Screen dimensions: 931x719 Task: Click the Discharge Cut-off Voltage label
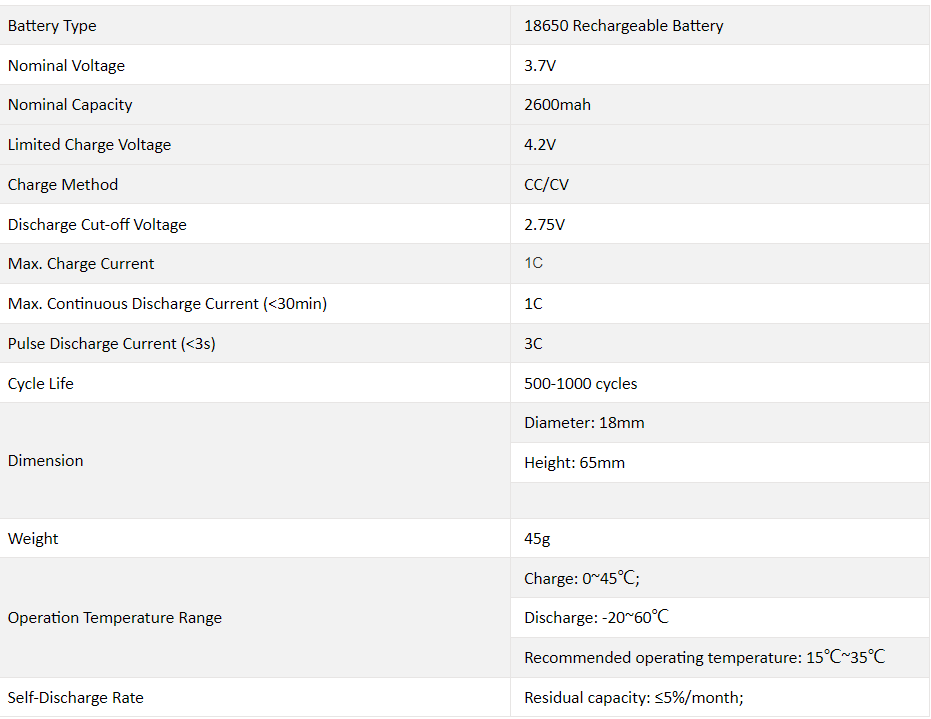(x=97, y=225)
